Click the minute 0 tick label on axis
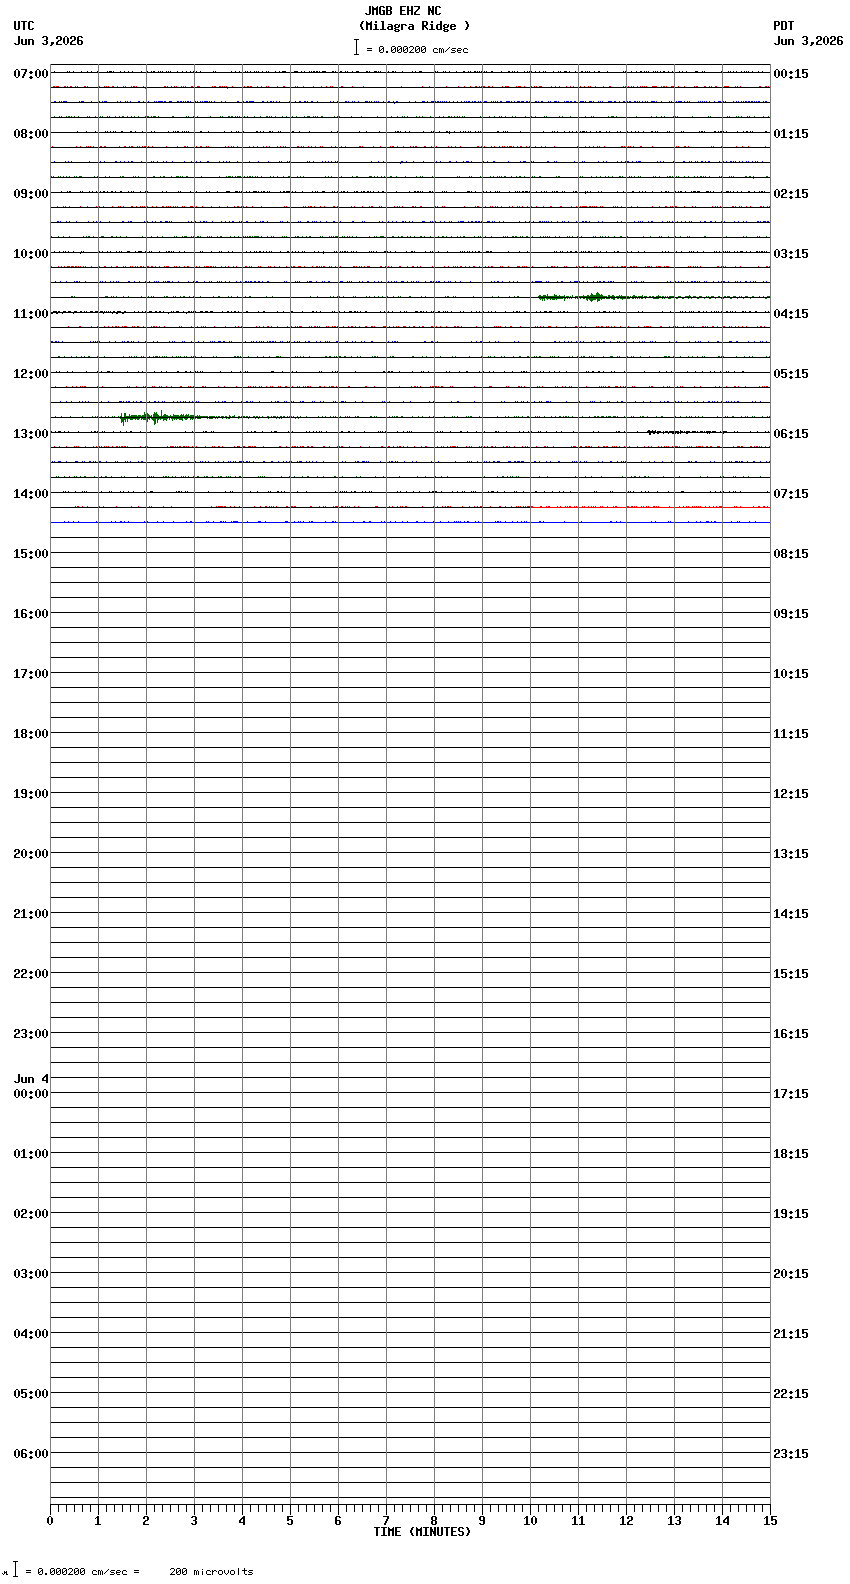 pyautogui.click(x=50, y=1521)
